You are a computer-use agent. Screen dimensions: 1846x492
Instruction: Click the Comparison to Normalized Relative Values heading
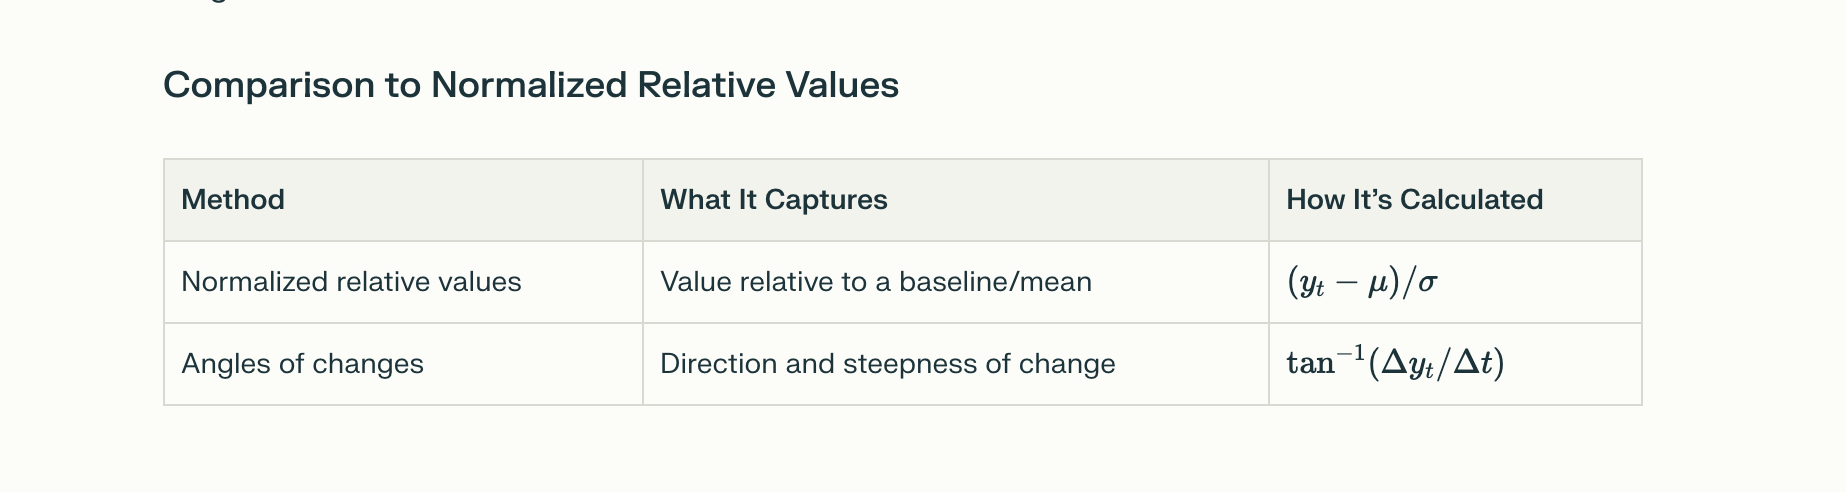click(x=531, y=85)
